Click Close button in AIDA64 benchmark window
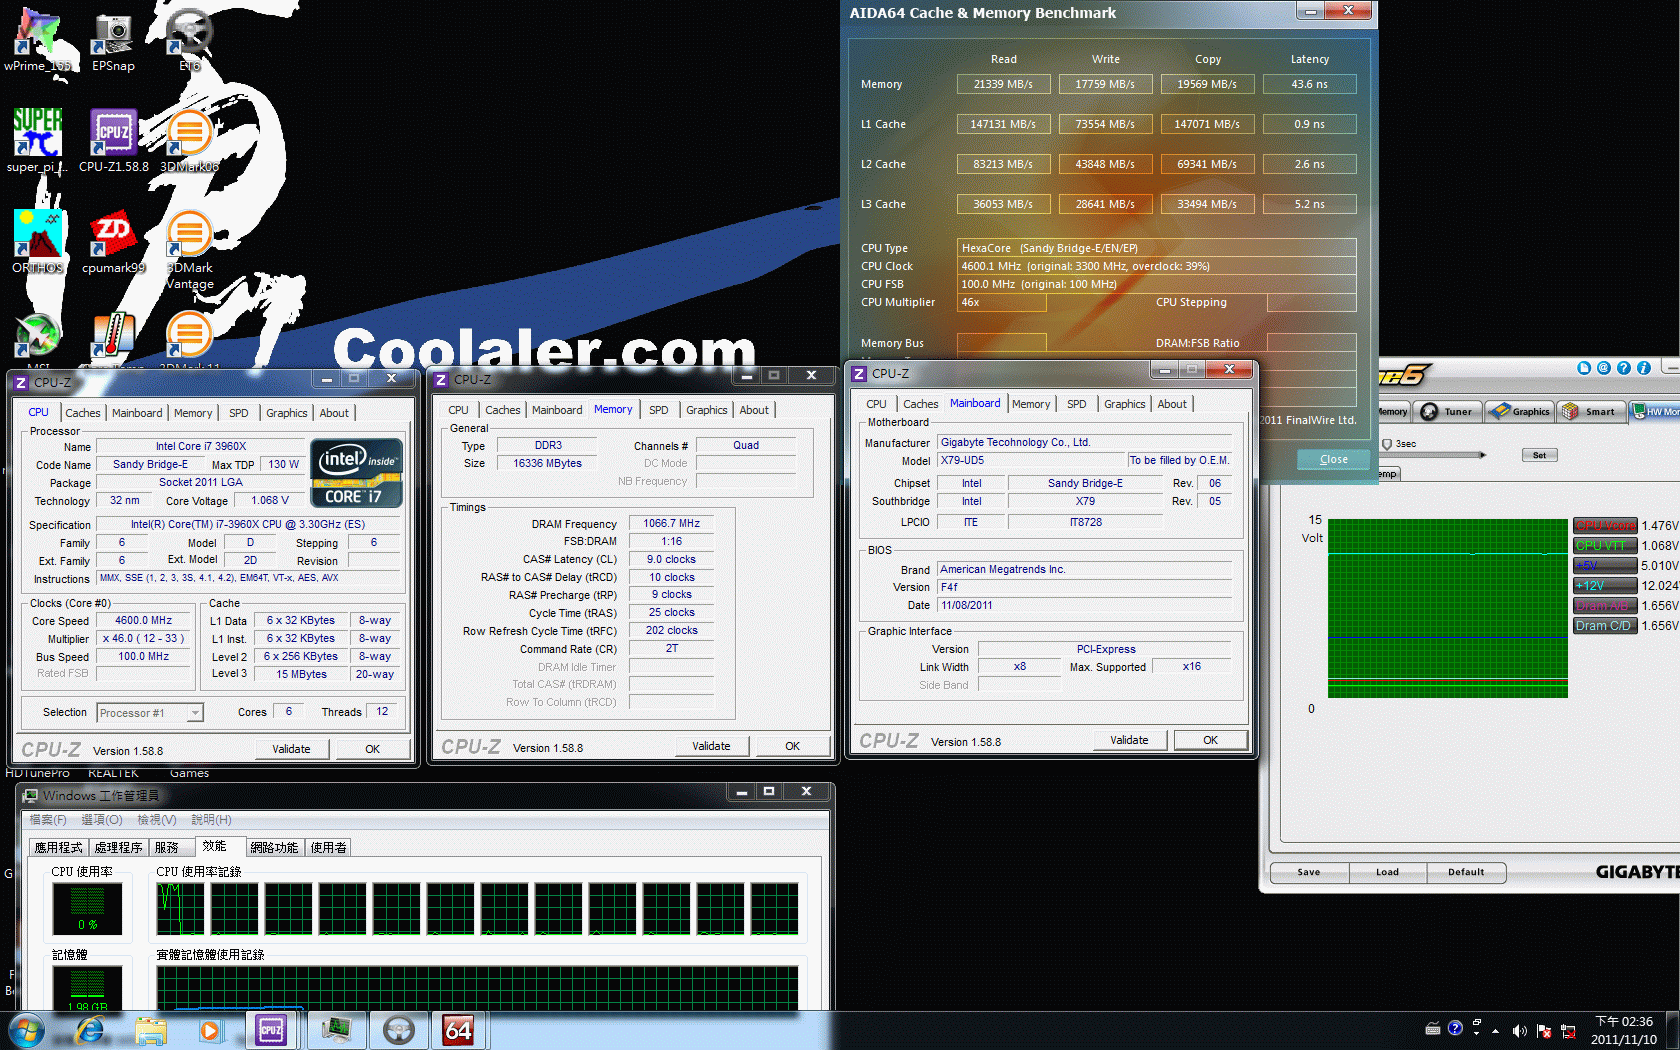This screenshot has width=1680, height=1050. tap(1333, 459)
